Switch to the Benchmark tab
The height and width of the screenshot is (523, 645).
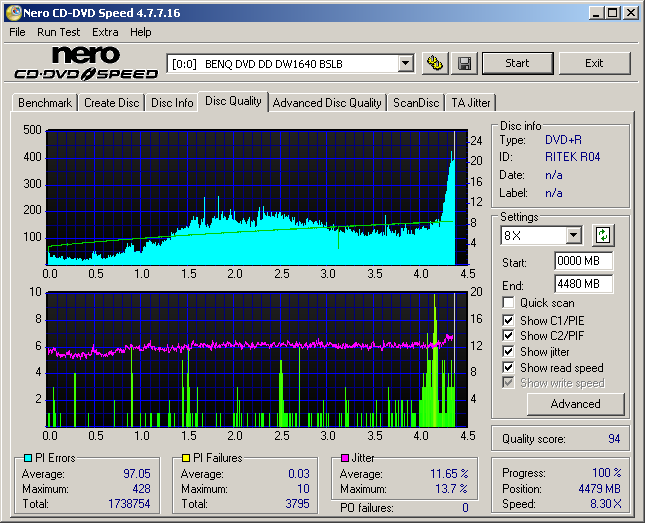pyautogui.click(x=45, y=103)
